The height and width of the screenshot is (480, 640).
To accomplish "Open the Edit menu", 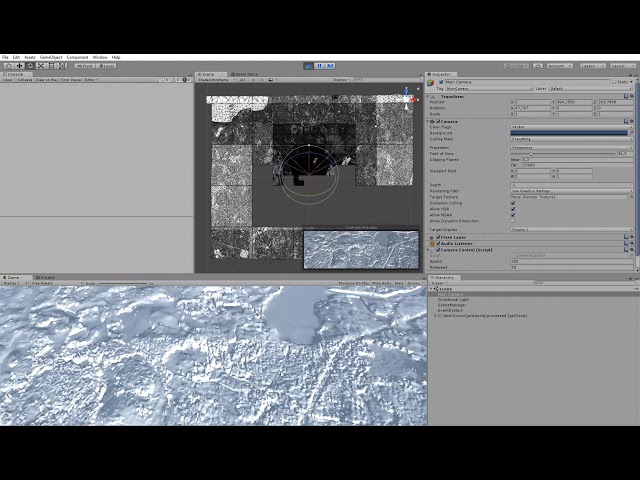I will (16, 58).
